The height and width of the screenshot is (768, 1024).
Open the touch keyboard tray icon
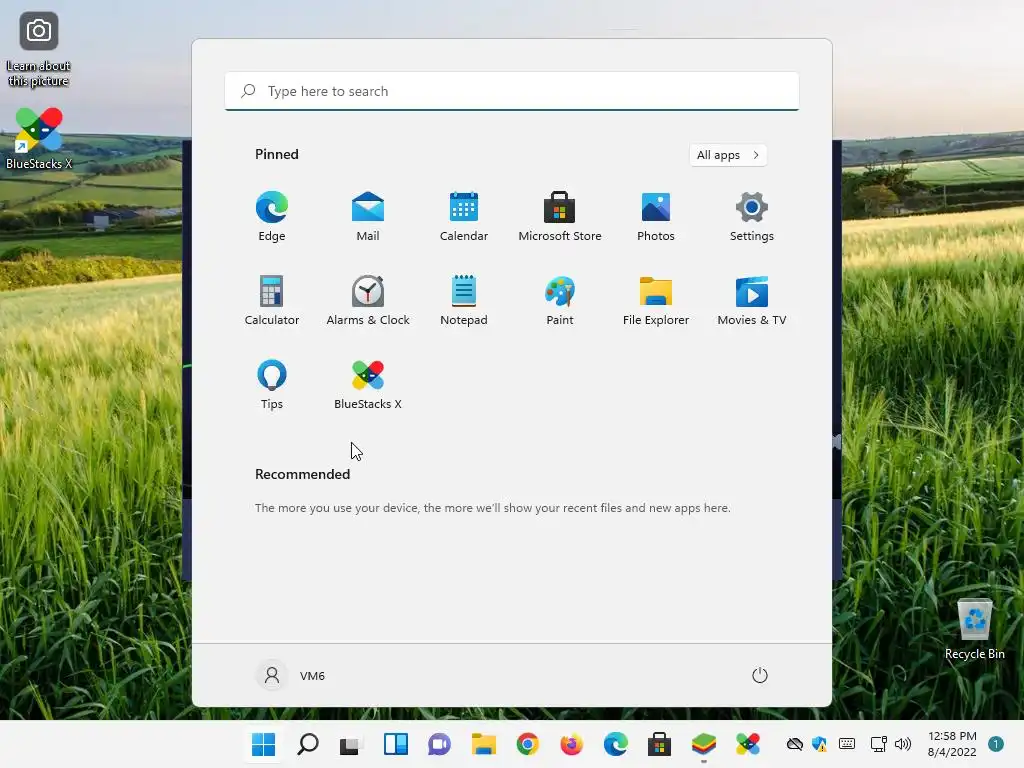[847, 744]
